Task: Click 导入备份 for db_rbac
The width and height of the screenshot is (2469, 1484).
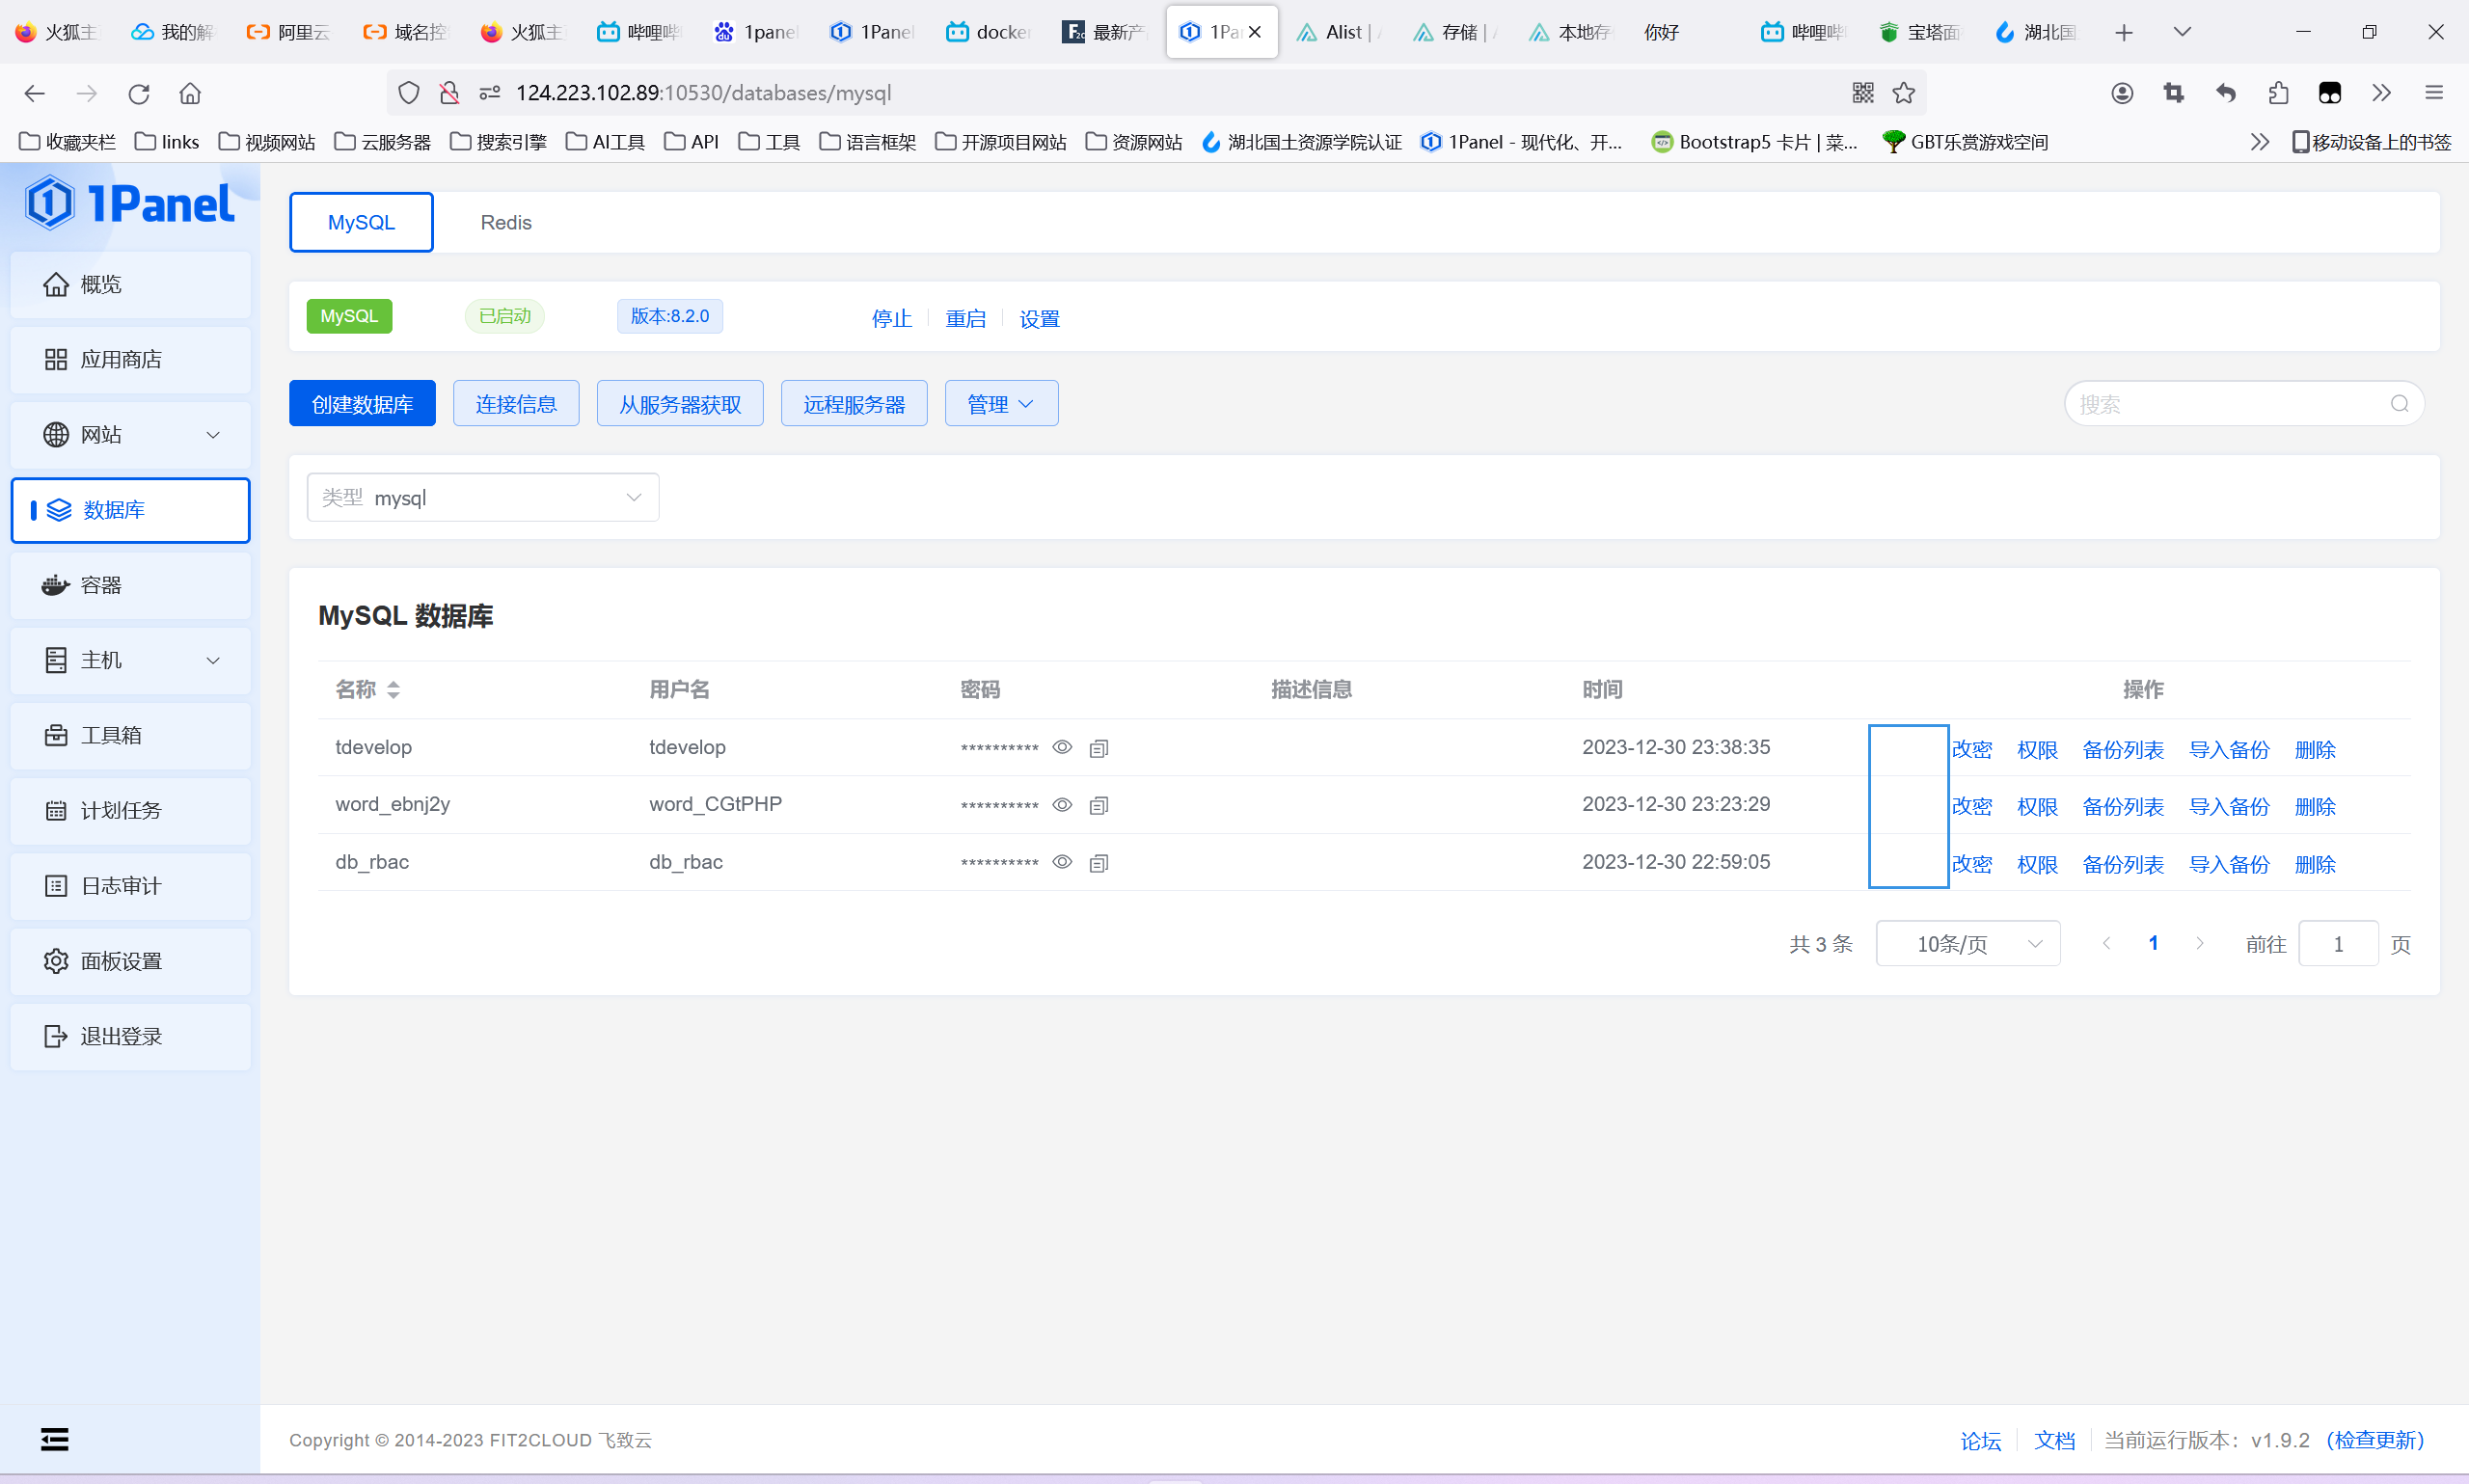Action: pos(2229,865)
